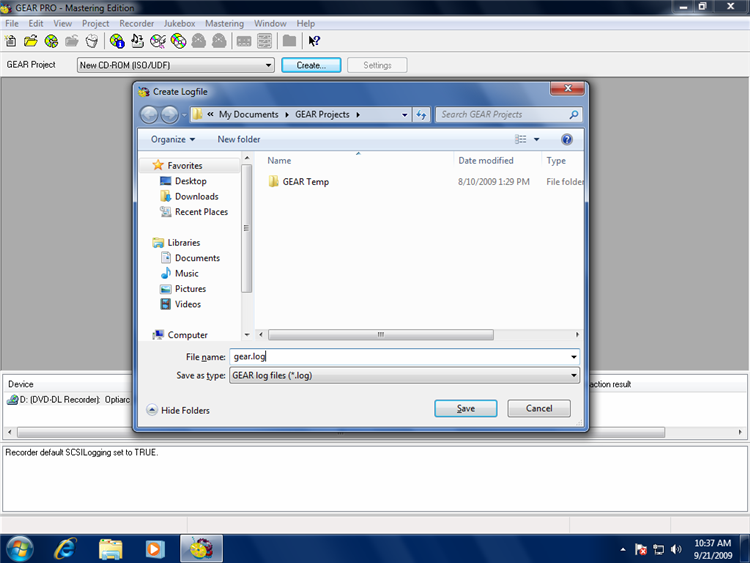750x563 pixels.
Task: Cancel the Create Logfile dialog
Action: pos(539,408)
